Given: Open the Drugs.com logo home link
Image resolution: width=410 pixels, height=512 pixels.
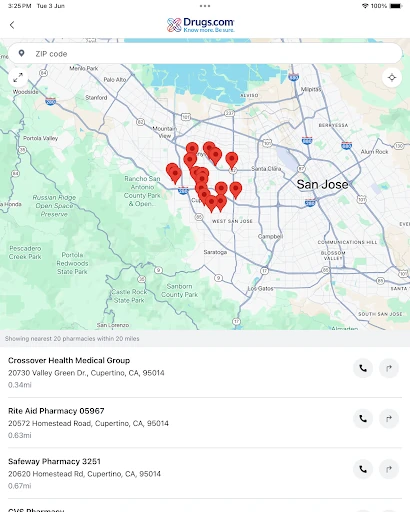Looking at the screenshot, I should 201,25.
